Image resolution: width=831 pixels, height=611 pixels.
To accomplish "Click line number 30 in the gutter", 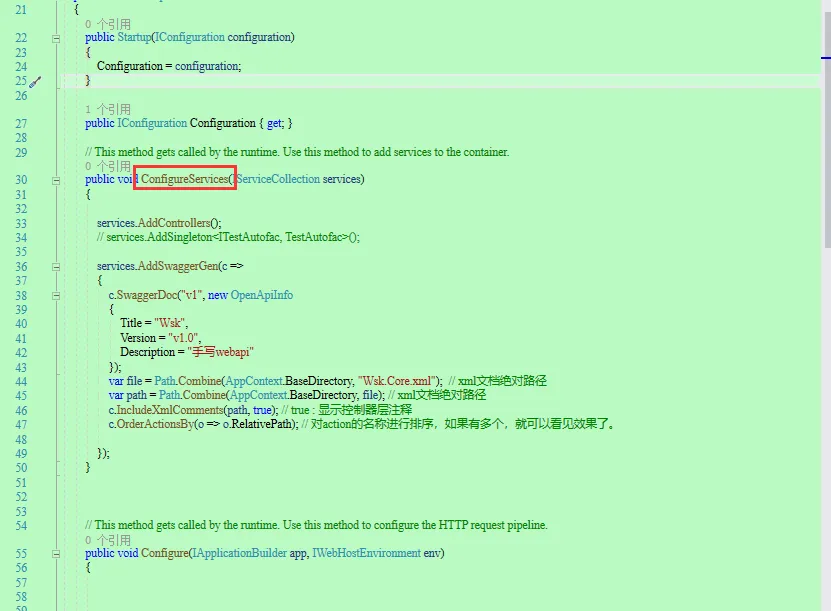I will (21, 180).
